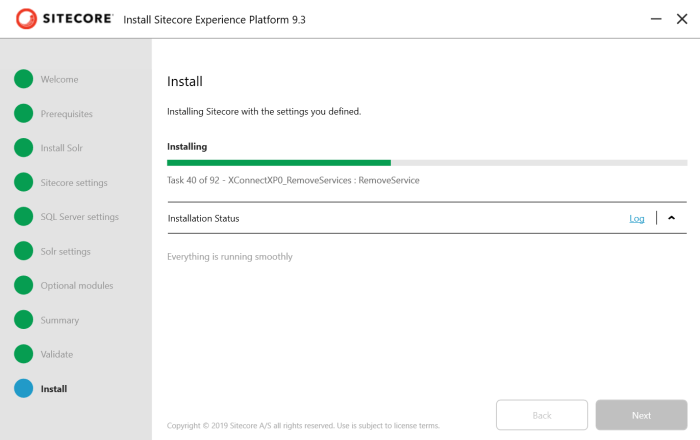The width and height of the screenshot is (700, 440).
Task: Click the 'Everything is running smoothly' message
Action: tap(230, 257)
